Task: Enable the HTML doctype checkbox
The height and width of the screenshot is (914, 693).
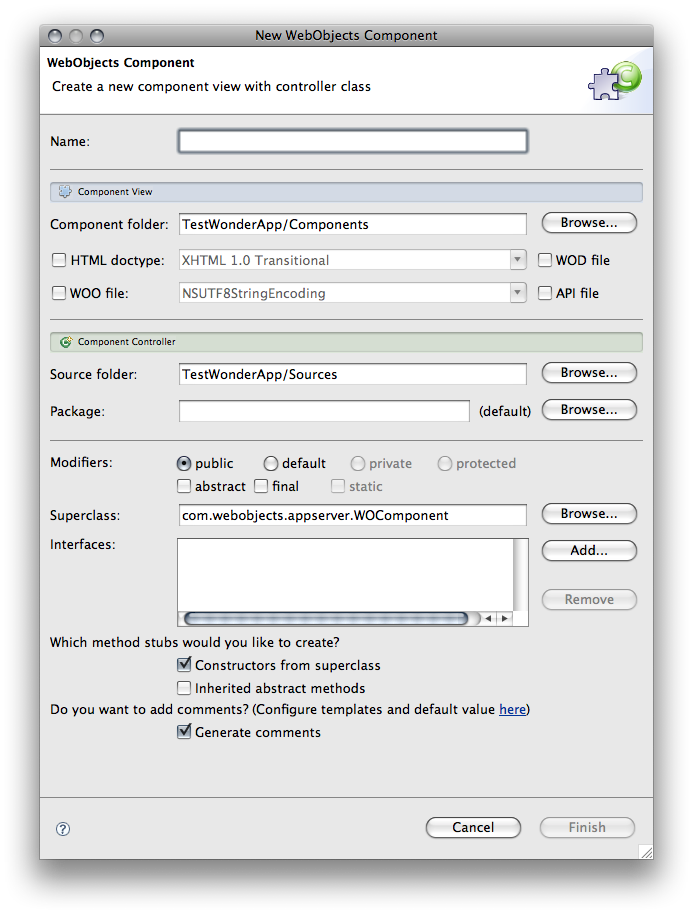Action: pyautogui.click(x=59, y=260)
